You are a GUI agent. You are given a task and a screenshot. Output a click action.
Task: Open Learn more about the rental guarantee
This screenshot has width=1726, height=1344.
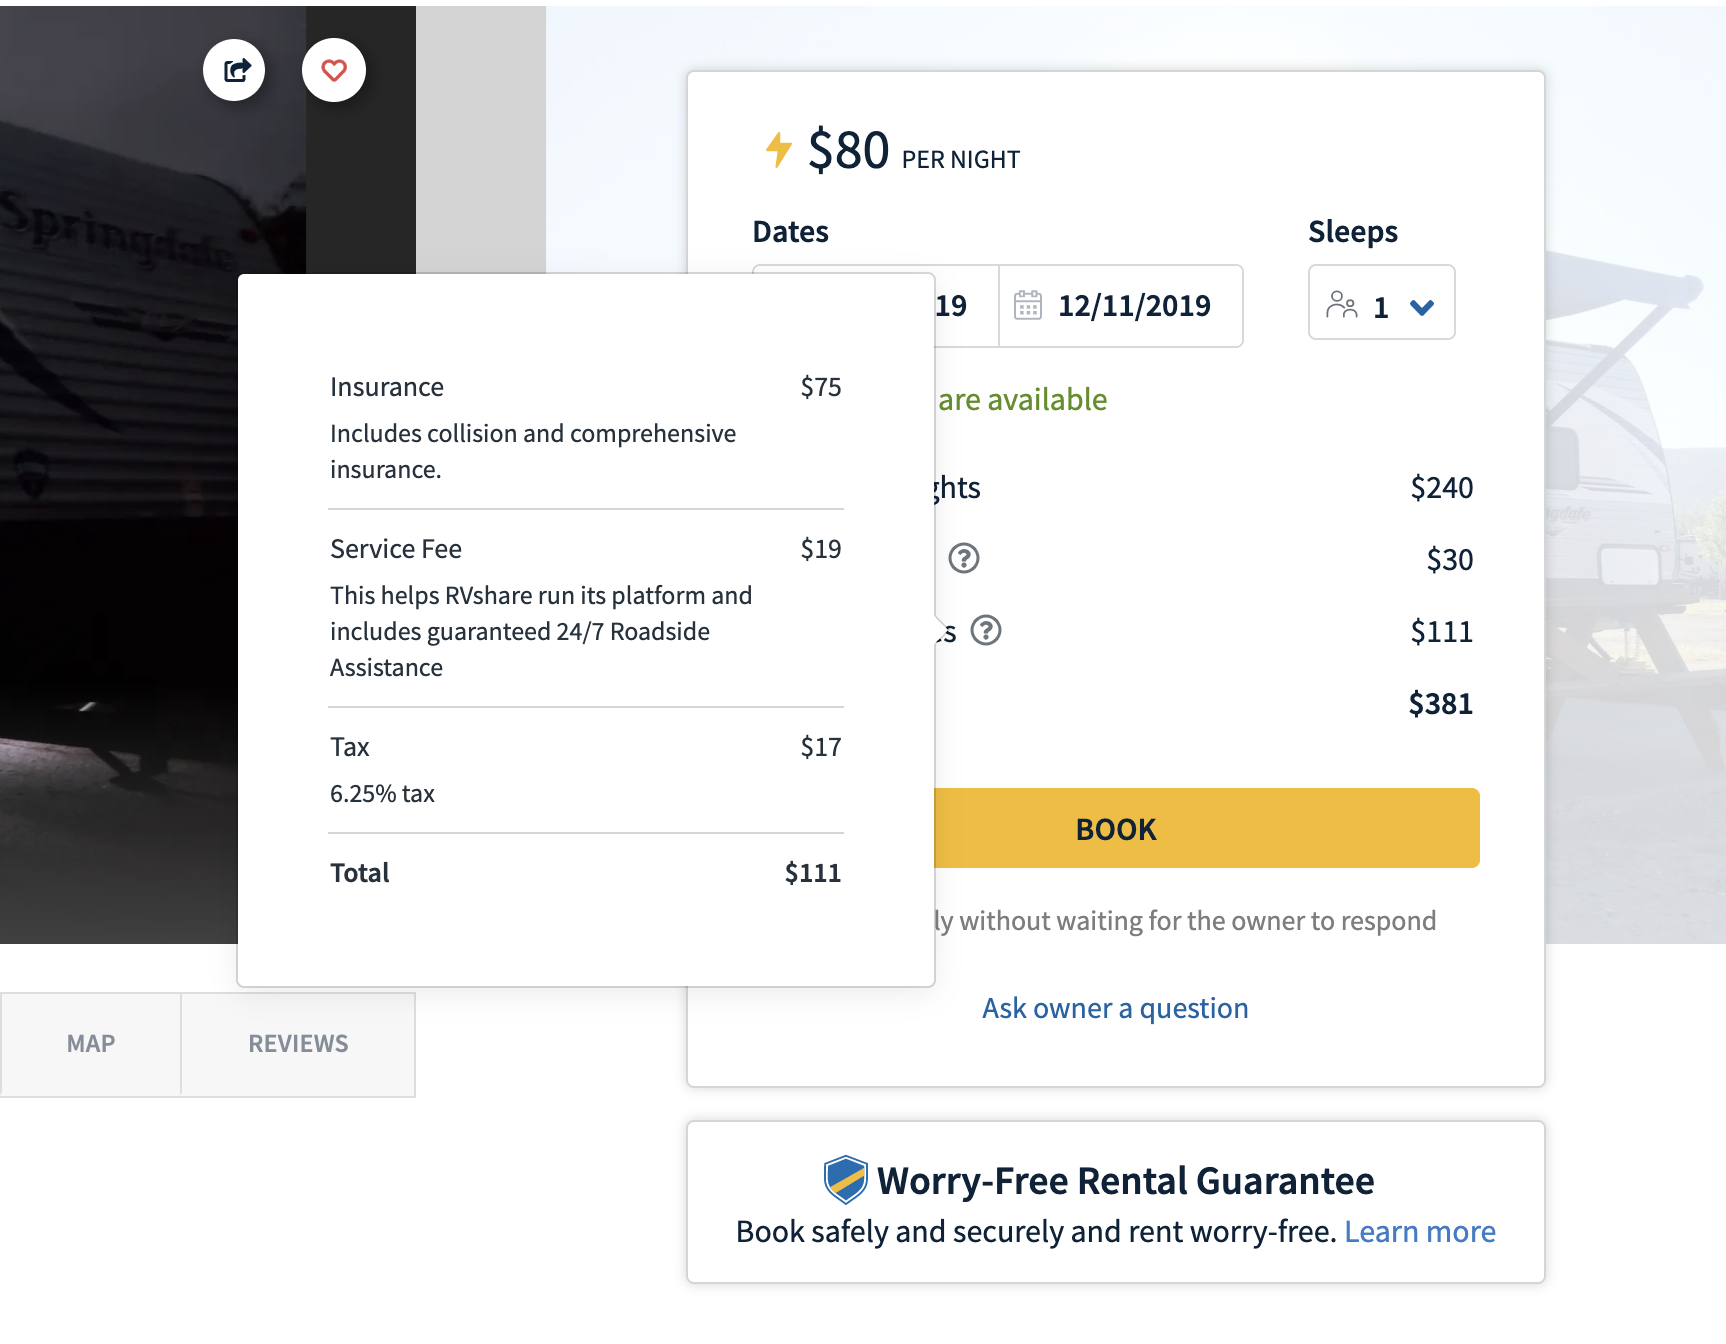click(1420, 1231)
